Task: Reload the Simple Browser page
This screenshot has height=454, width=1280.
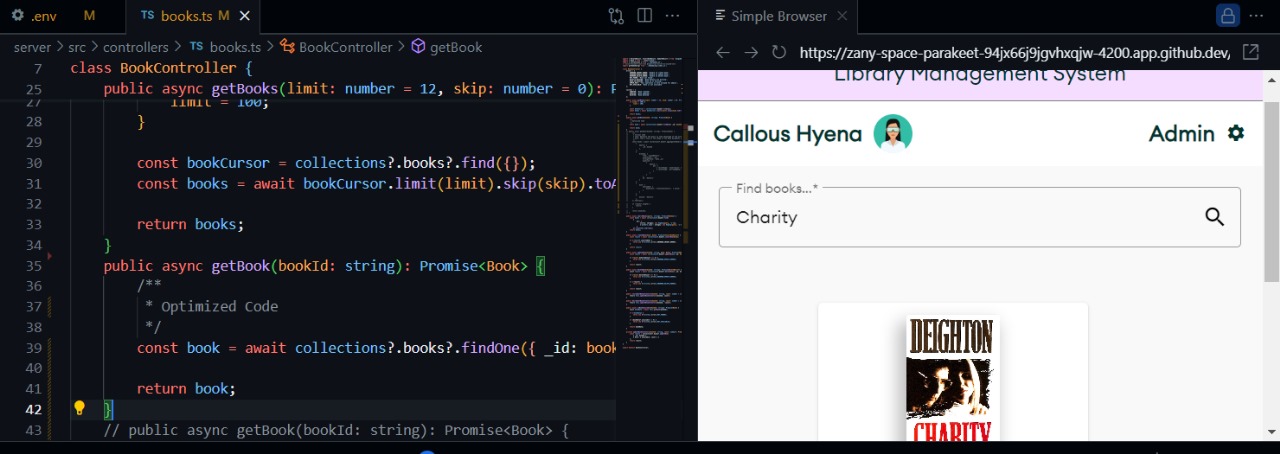Action: [779, 52]
